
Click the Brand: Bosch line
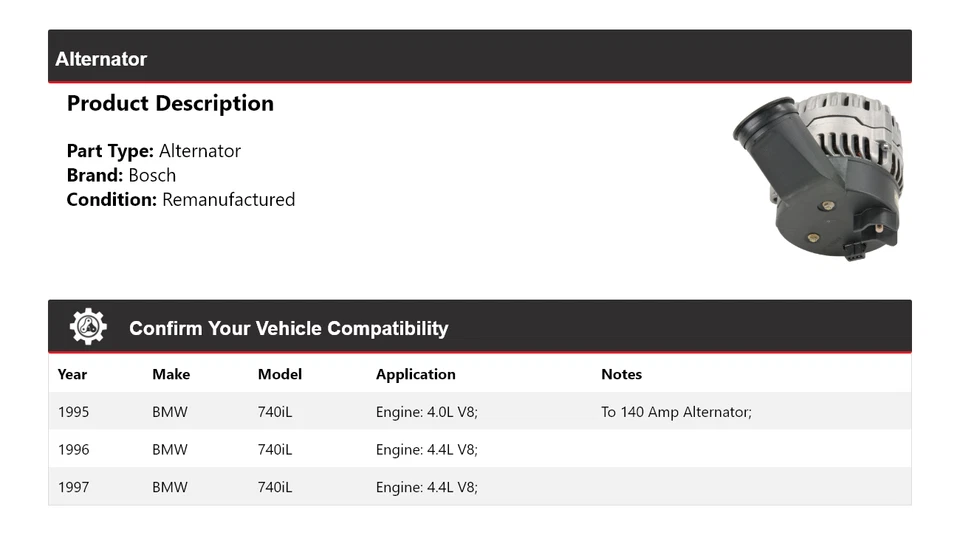121,175
